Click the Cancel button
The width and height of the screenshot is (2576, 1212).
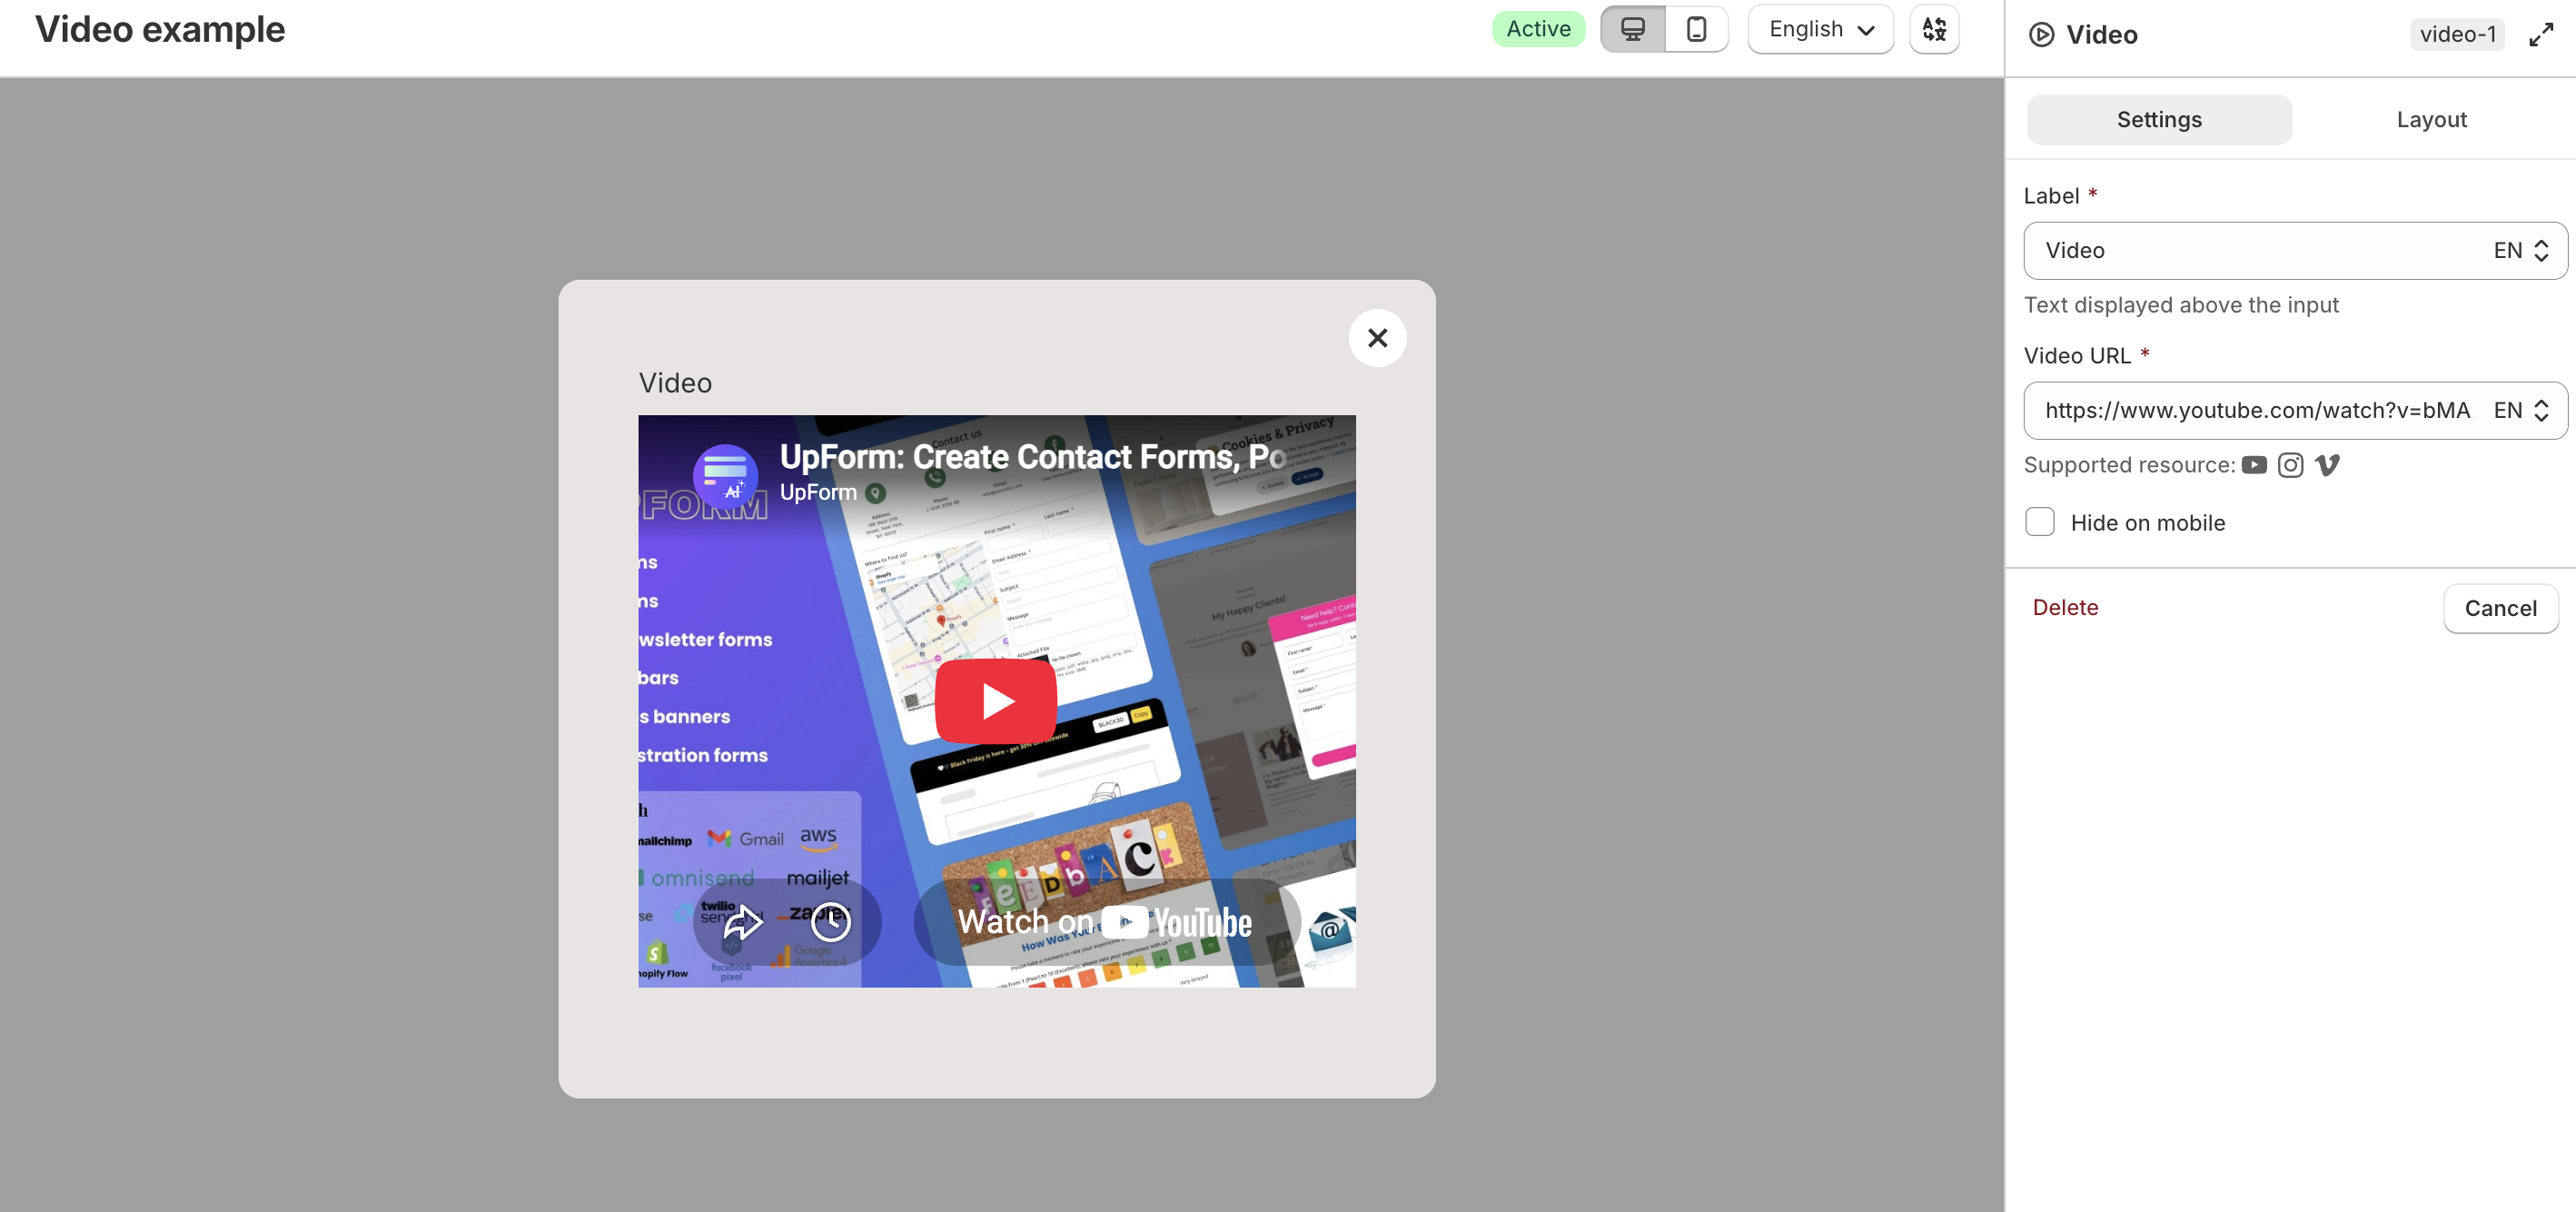(2500, 608)
